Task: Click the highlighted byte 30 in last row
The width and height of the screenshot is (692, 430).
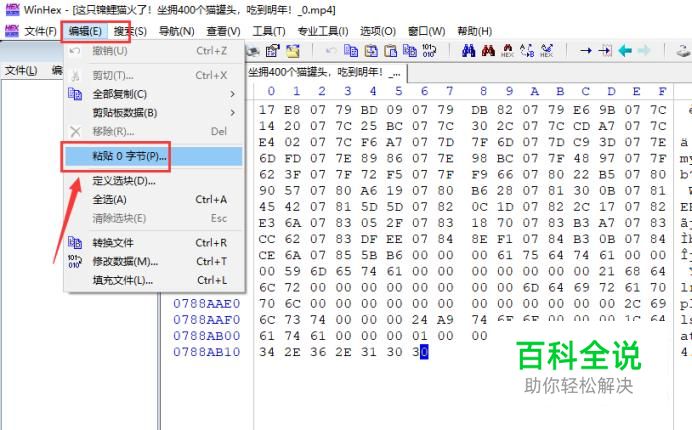Action: [420, 352]
